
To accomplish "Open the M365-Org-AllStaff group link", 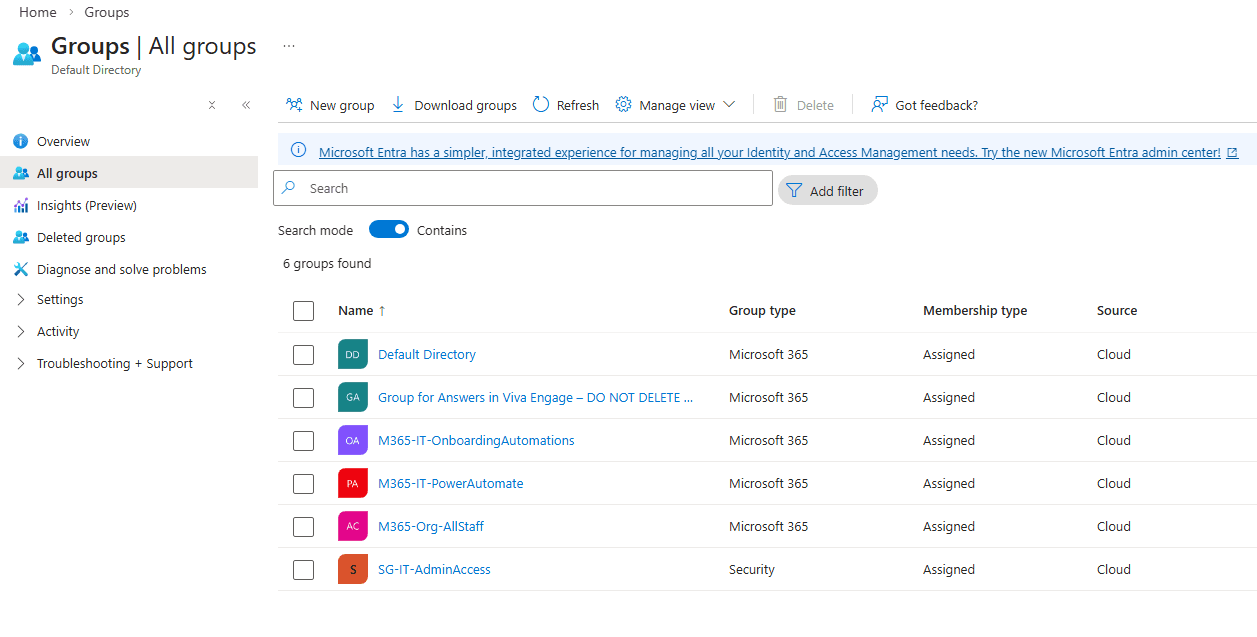I will [x=430, y=527].
